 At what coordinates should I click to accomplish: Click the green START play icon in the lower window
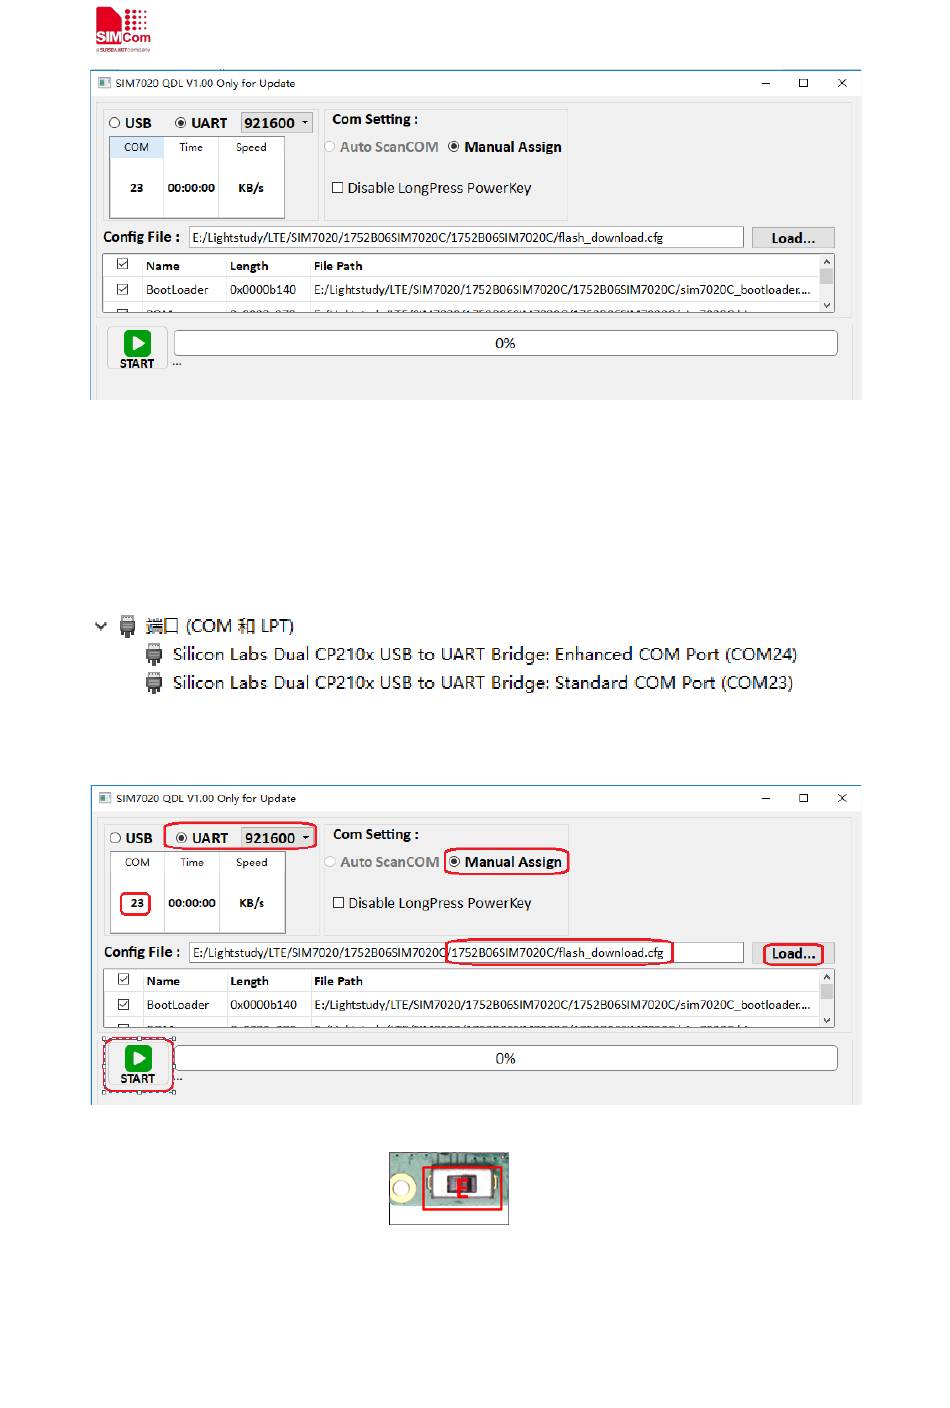[137, 1058]
